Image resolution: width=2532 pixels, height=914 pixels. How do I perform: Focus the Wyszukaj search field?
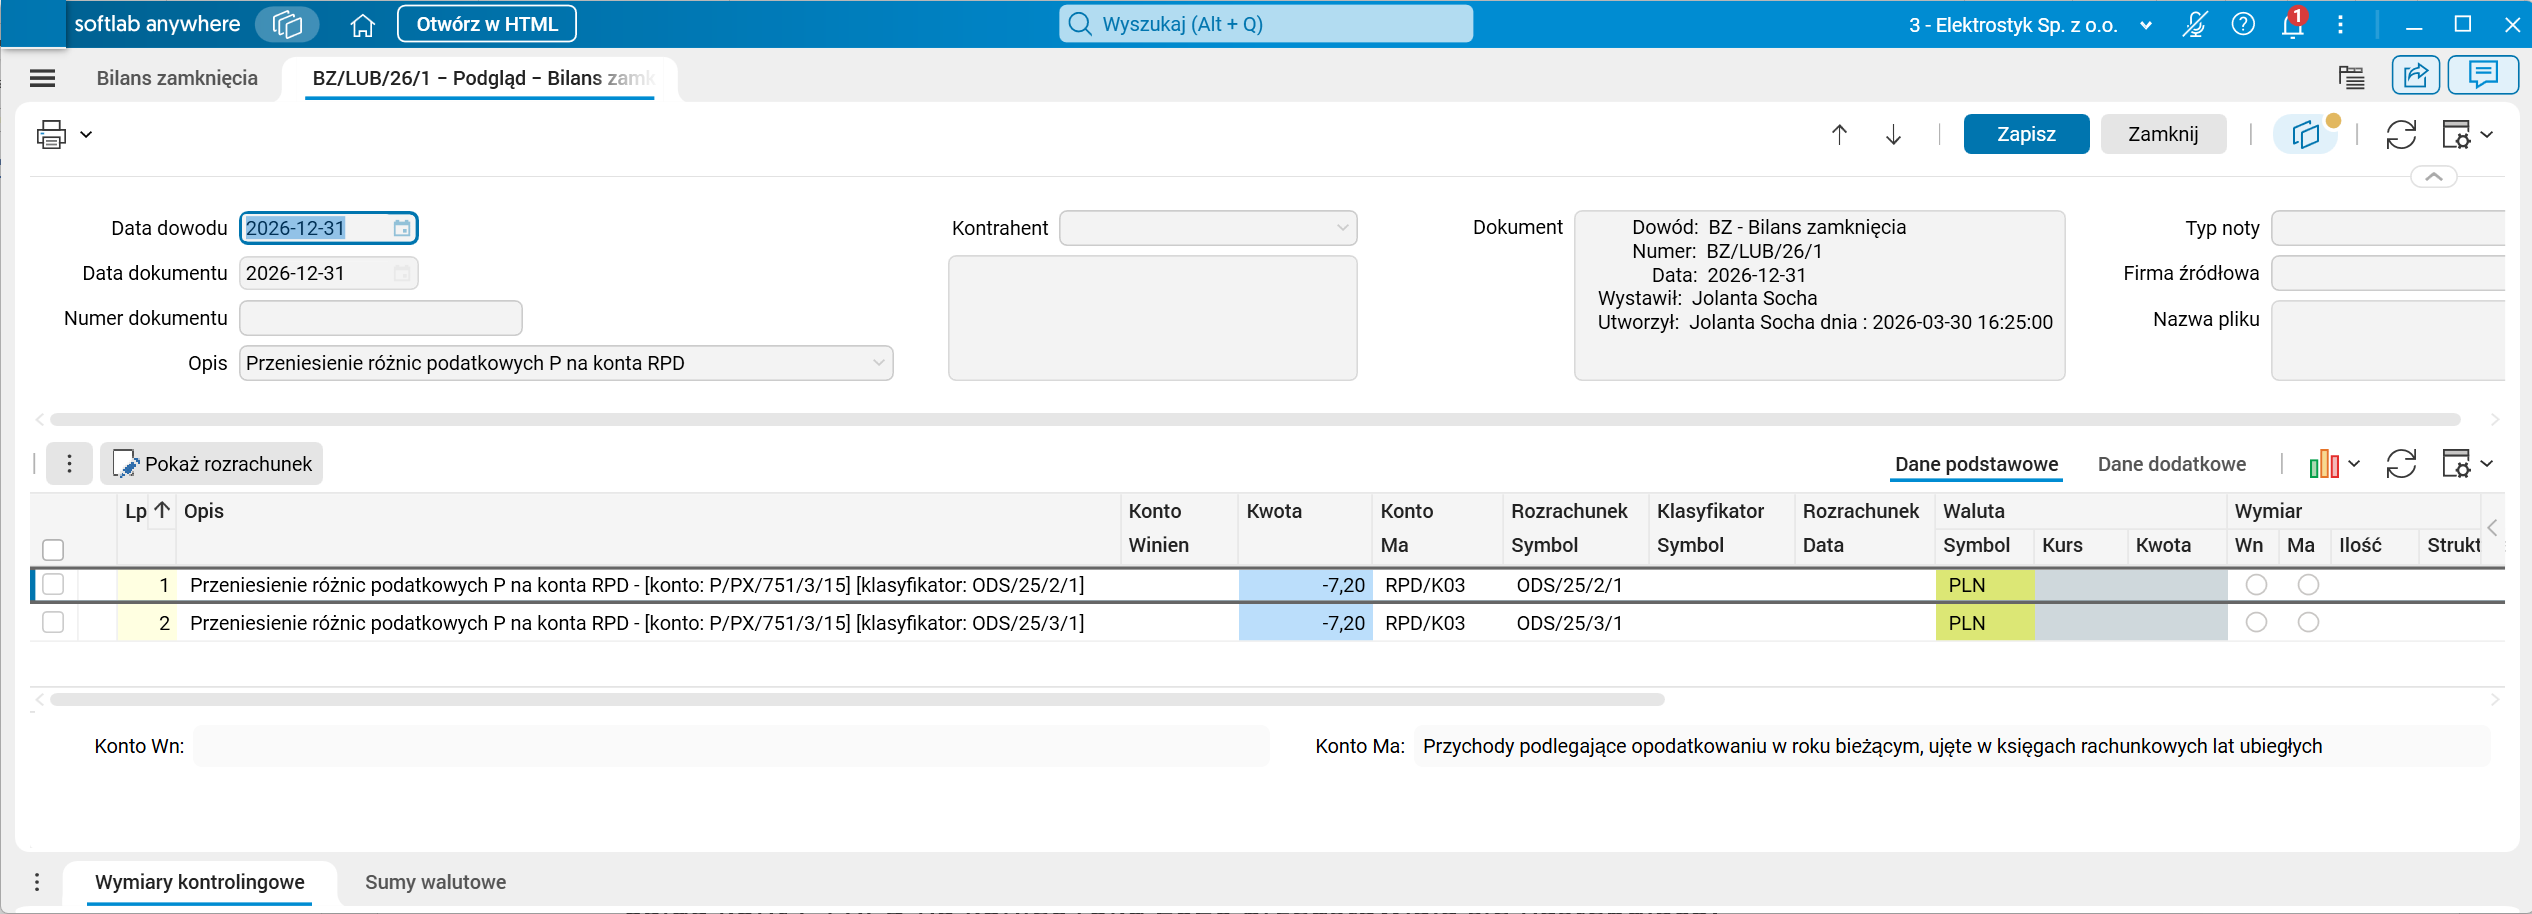pos(1266,24)
